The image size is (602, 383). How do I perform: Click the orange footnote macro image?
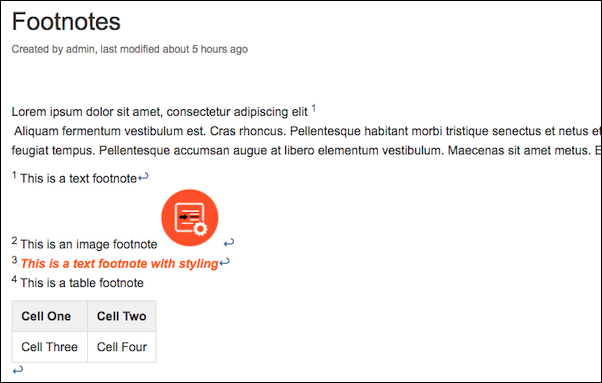coord(190,218)
